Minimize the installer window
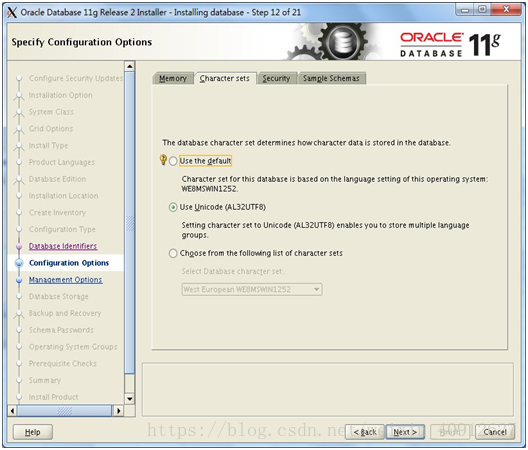 [x=465, y=10]
